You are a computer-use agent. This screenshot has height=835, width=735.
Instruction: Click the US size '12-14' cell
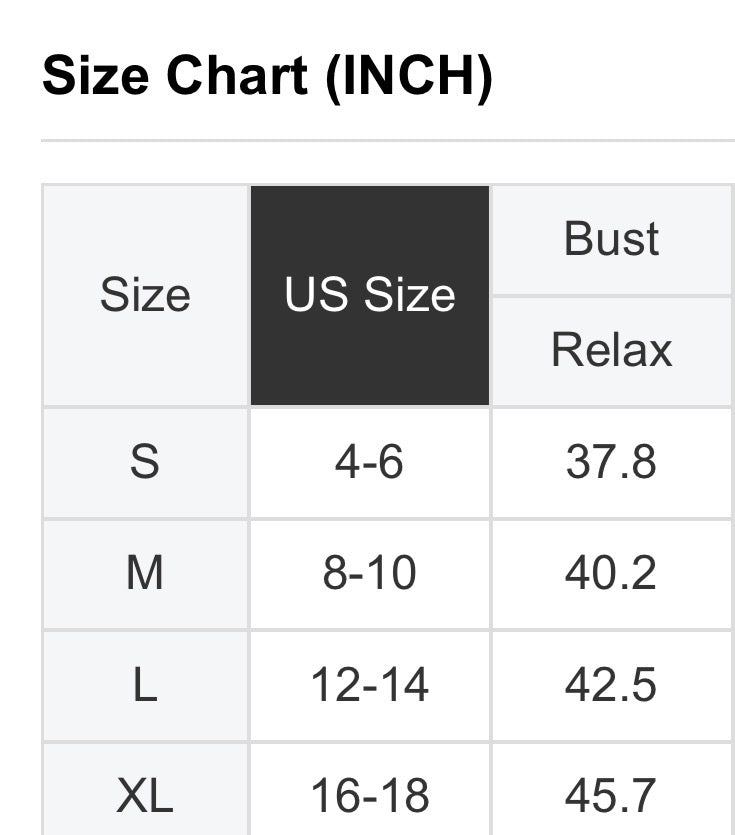tap(370, 686)
